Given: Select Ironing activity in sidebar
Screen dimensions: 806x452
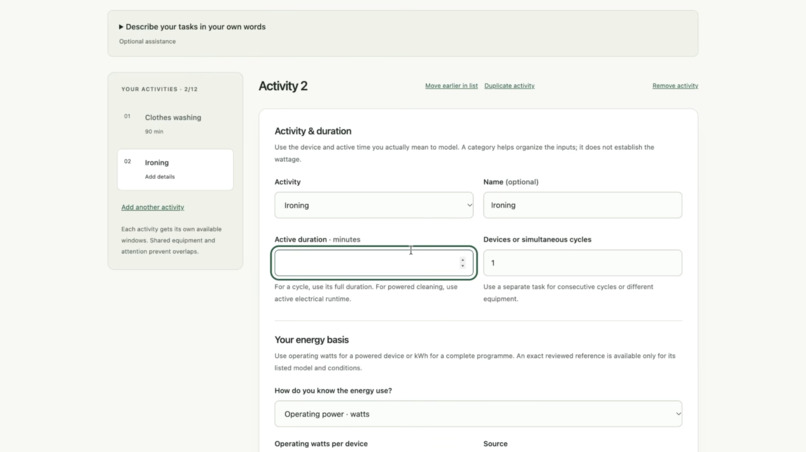Looking at the screenshot, I should pos(175,170).
